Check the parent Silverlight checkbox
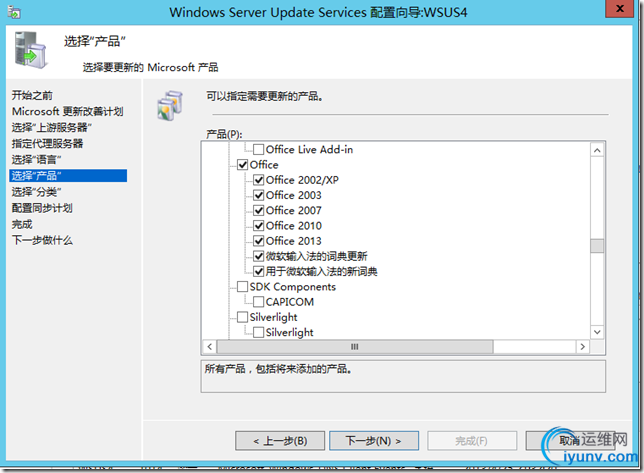 242,317
